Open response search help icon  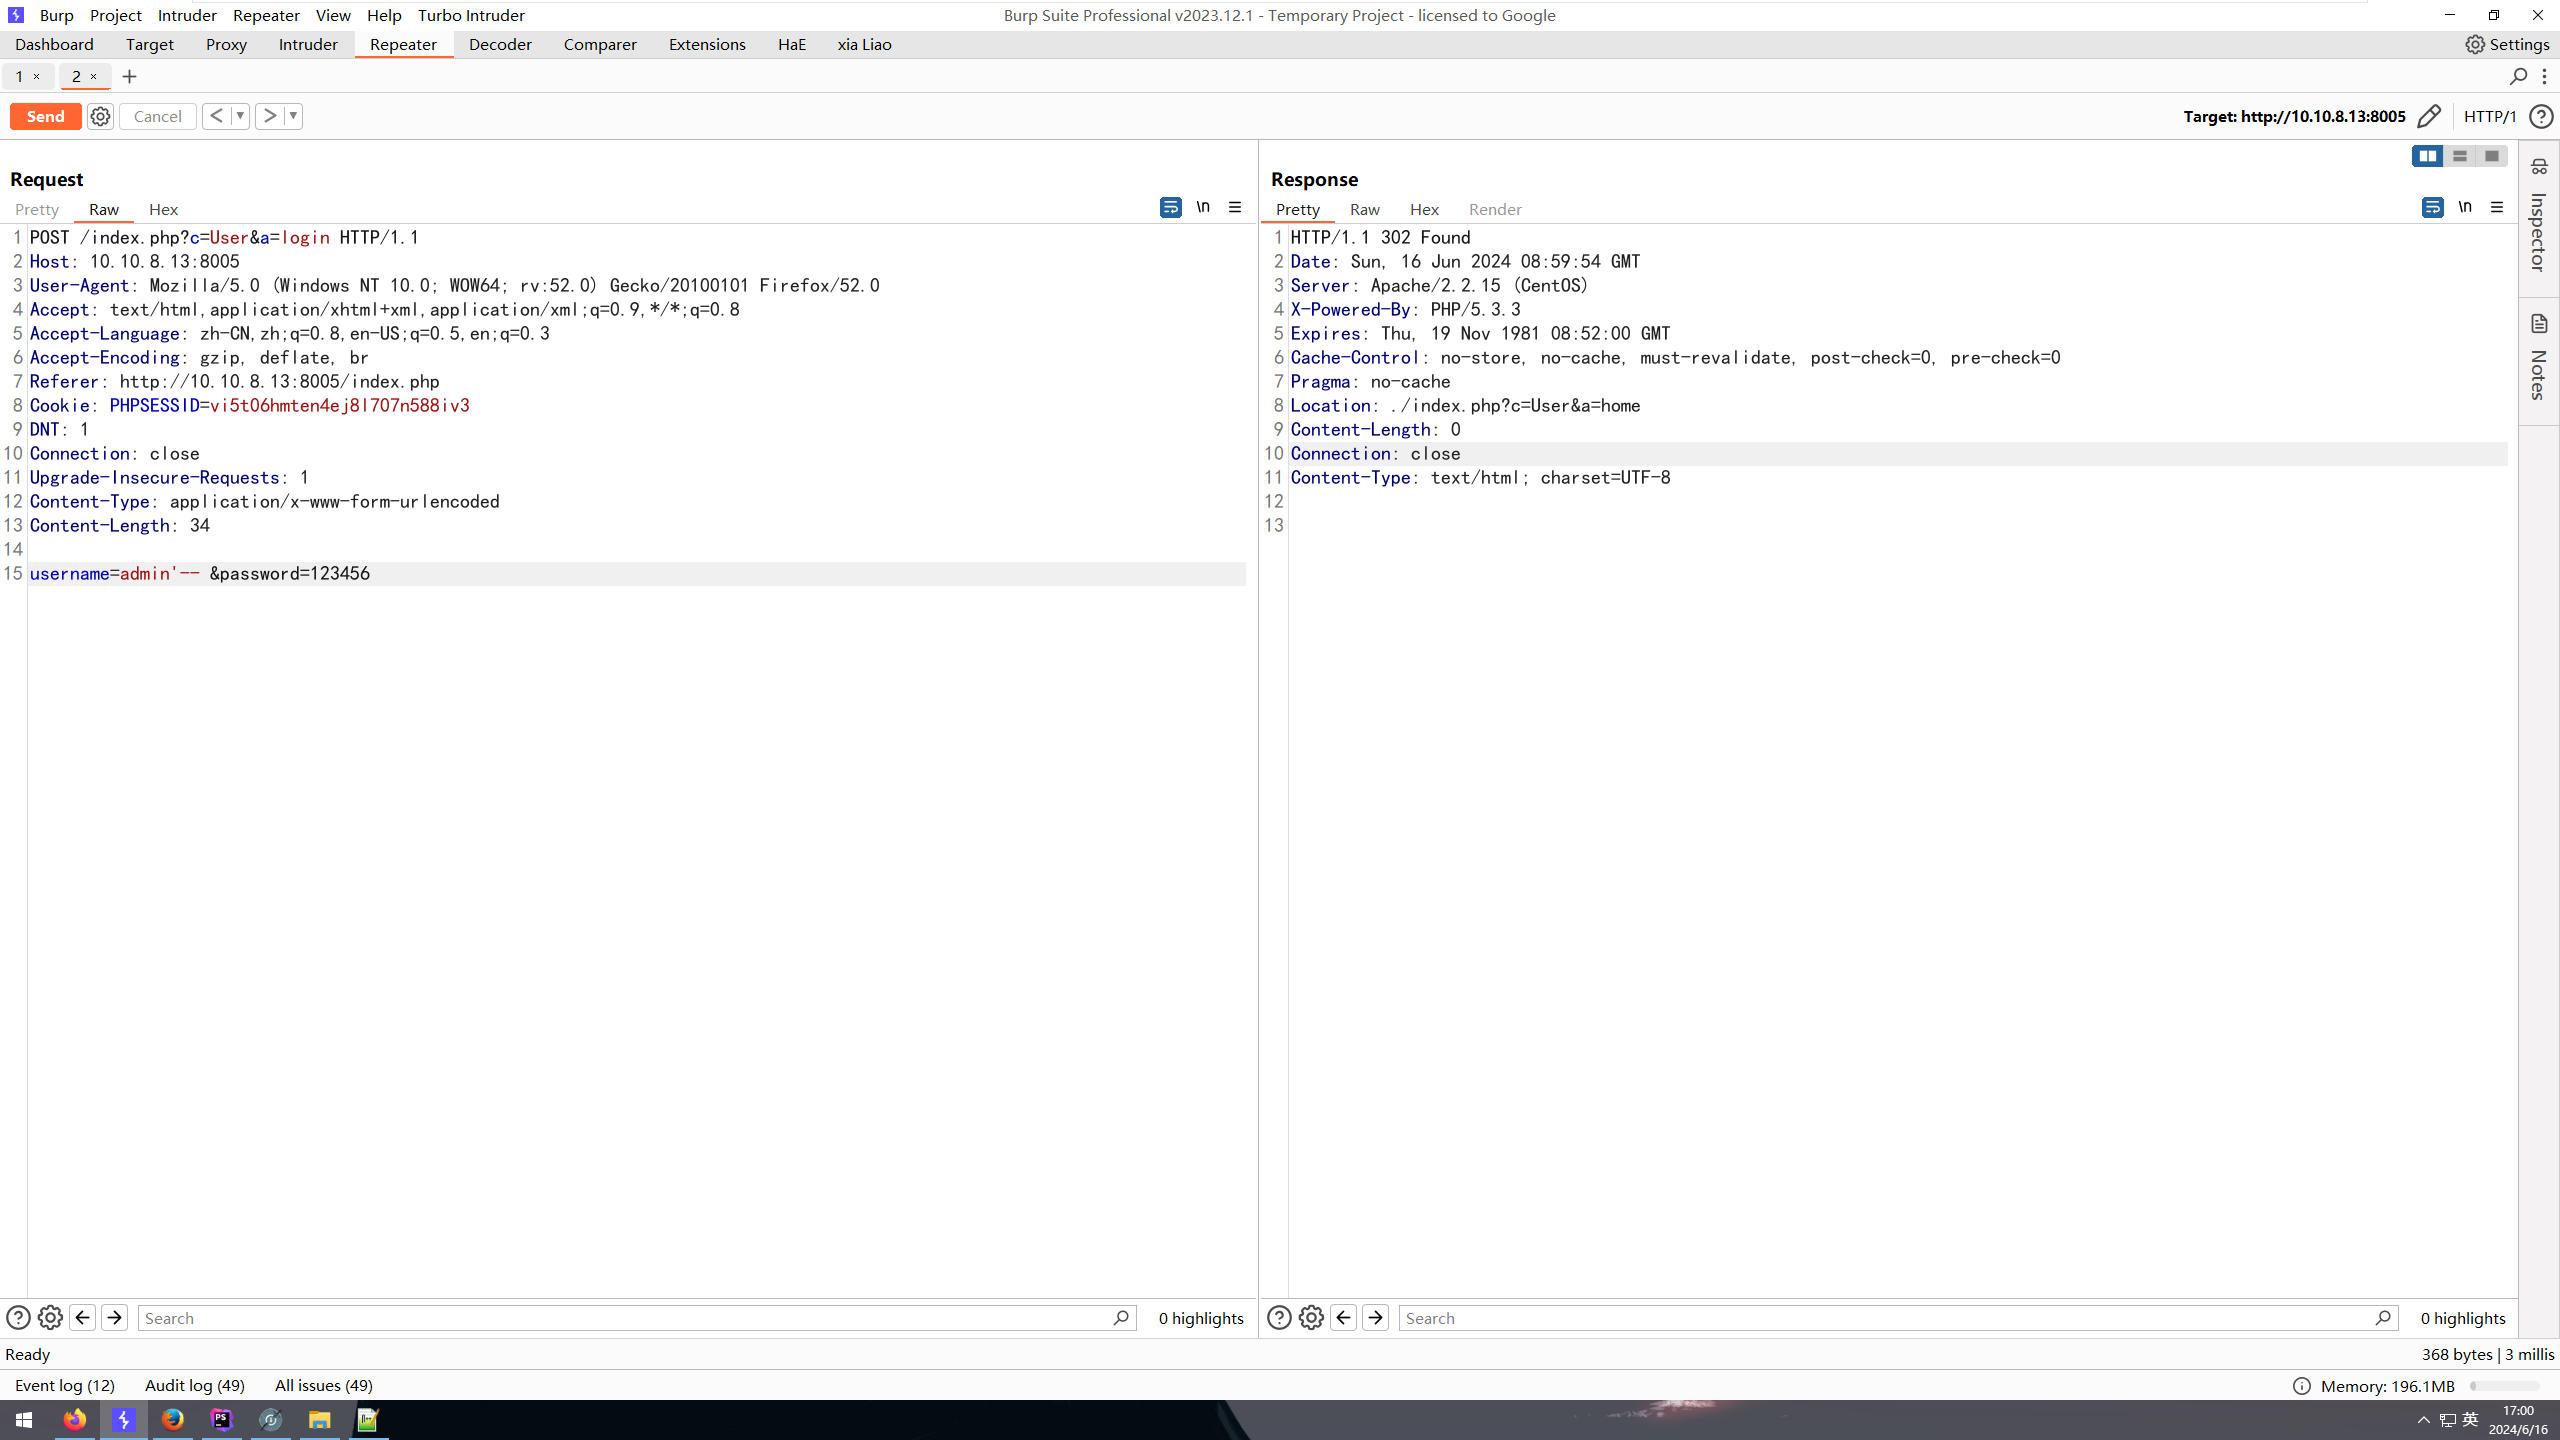1279,1318
